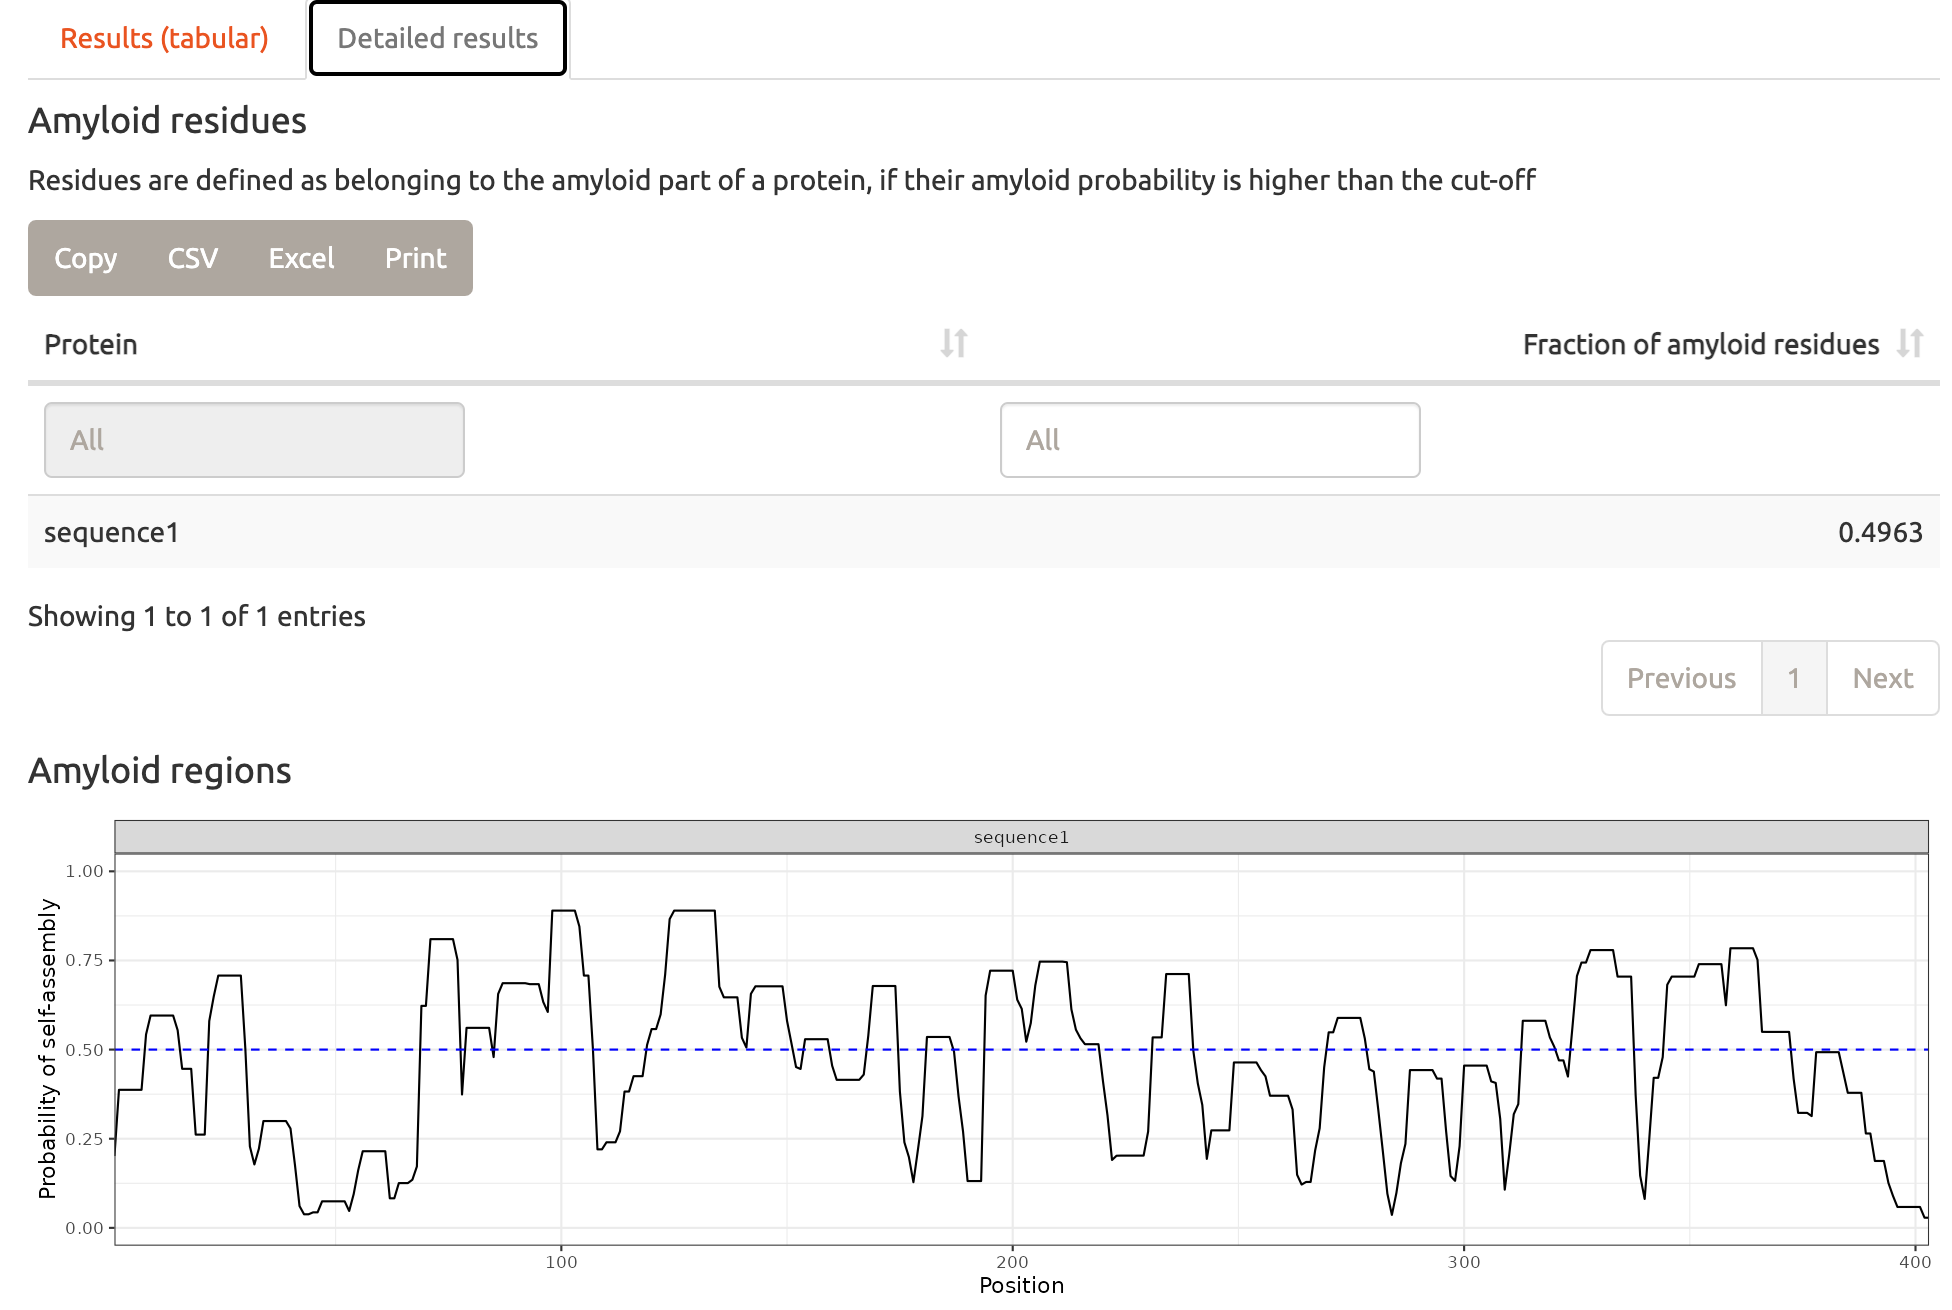Select the sequence1 table row
The width and height of the screenshot is (1952, 1310).
coord(112,532)
